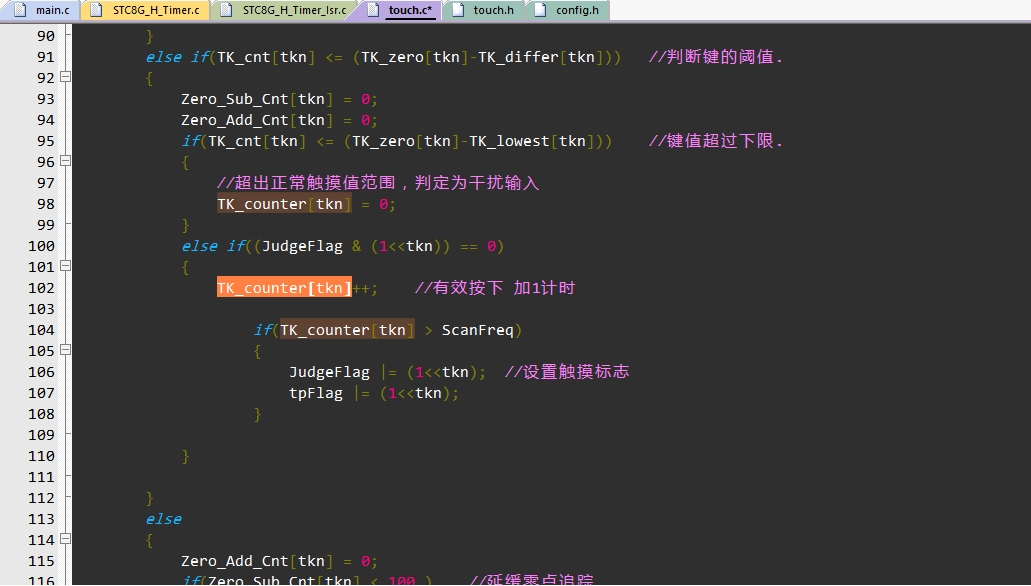
Task: Click Zero_Add_Cnt[tkn] on line 115
Action: (257, 561)
